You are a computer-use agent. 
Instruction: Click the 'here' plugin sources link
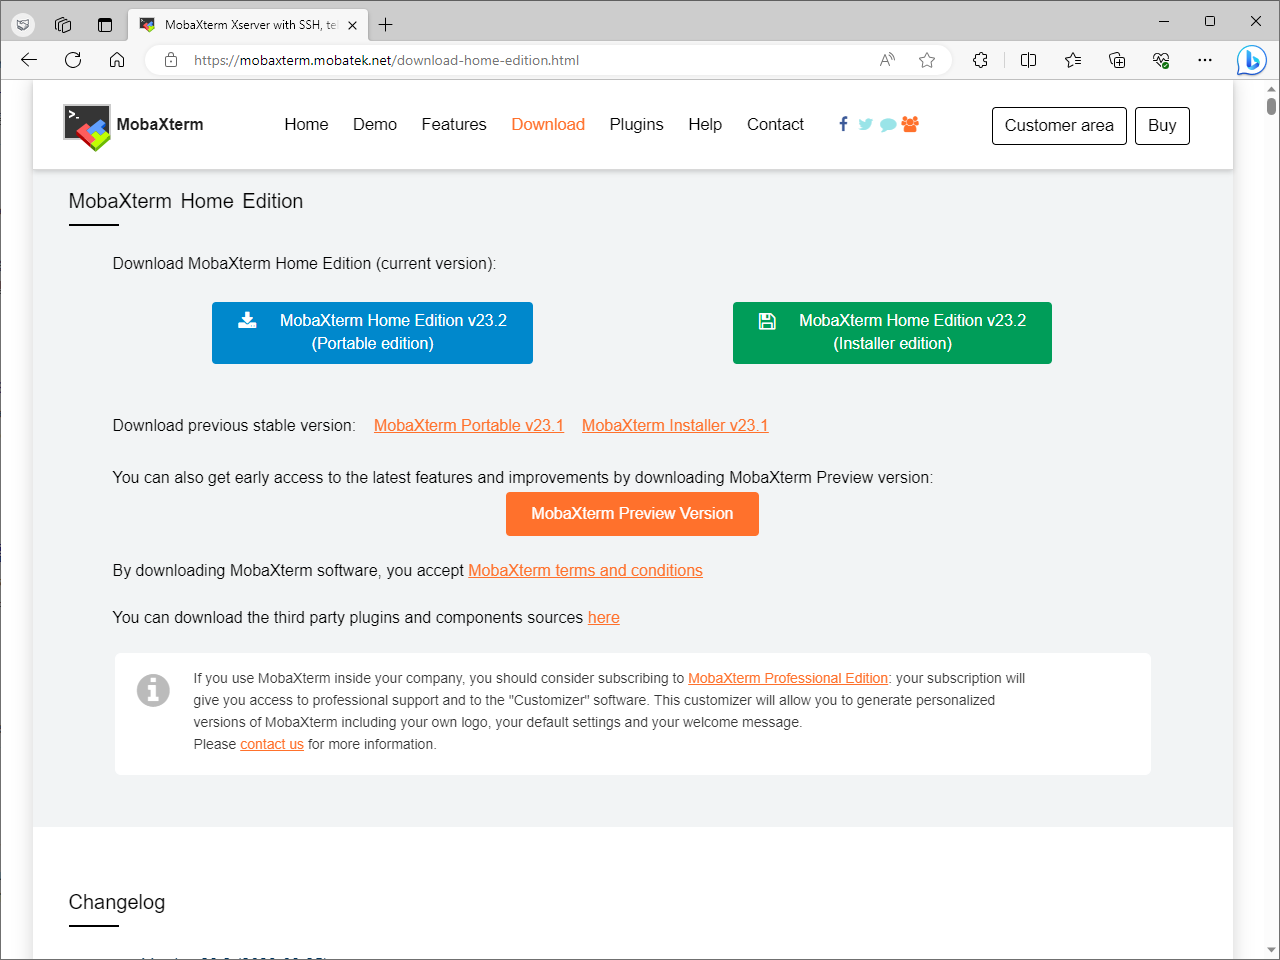point(604,617)
